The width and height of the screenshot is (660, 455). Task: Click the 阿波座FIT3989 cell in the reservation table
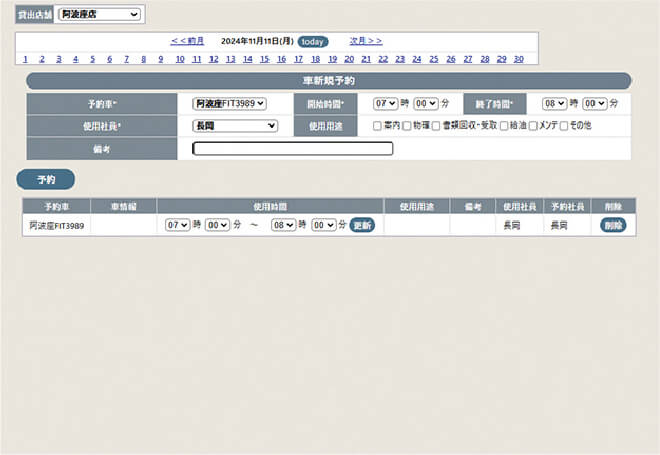[56, 226]
